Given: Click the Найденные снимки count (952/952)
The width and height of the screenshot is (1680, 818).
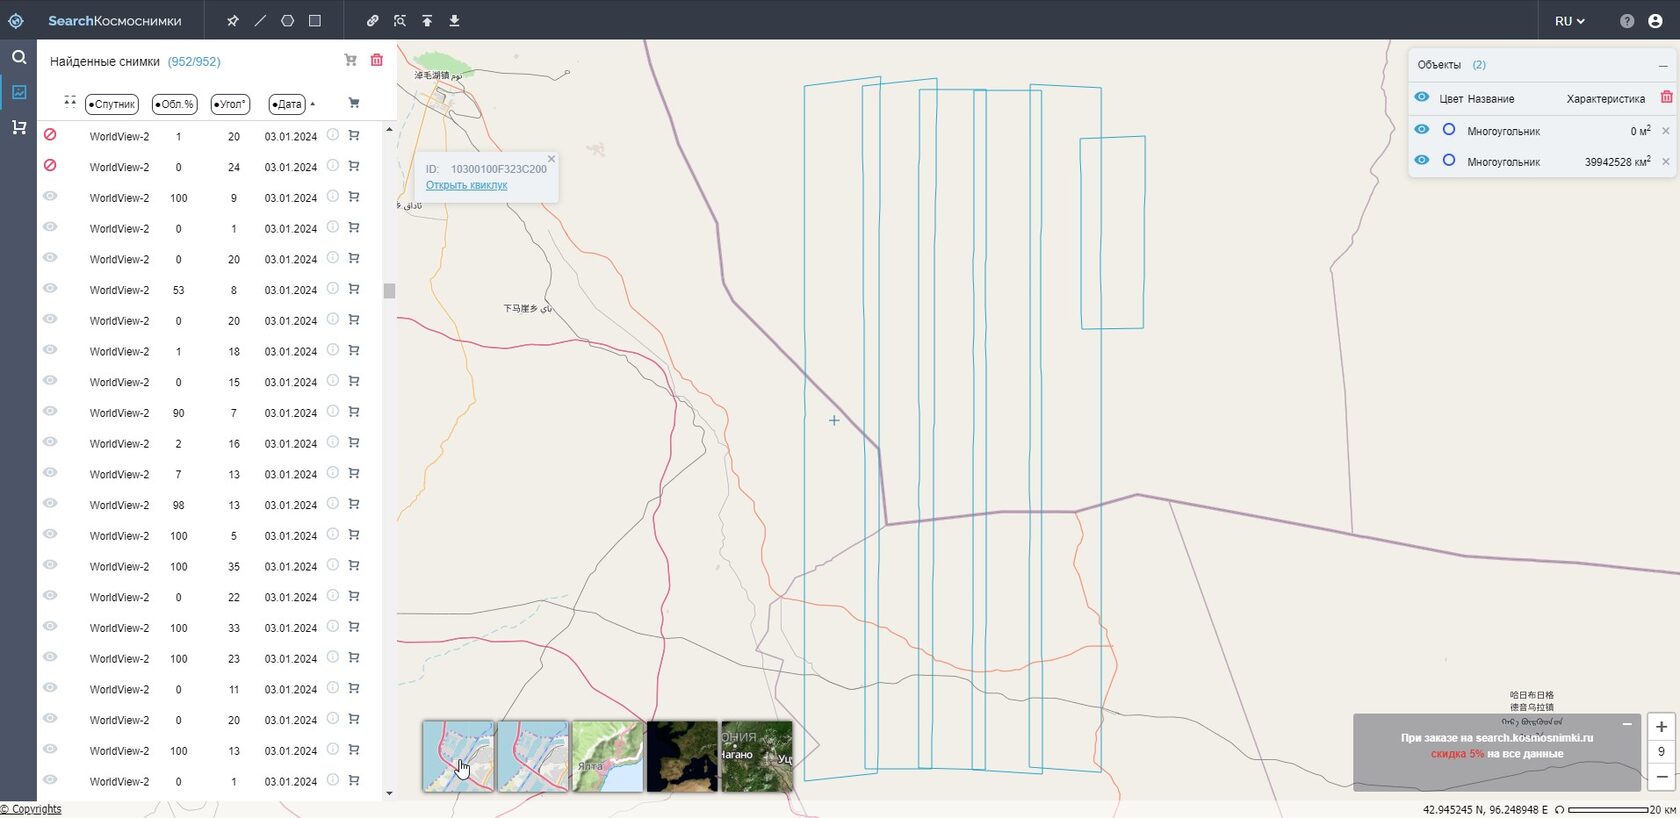Looking at the screenshot, I should [x=194, y=61].
